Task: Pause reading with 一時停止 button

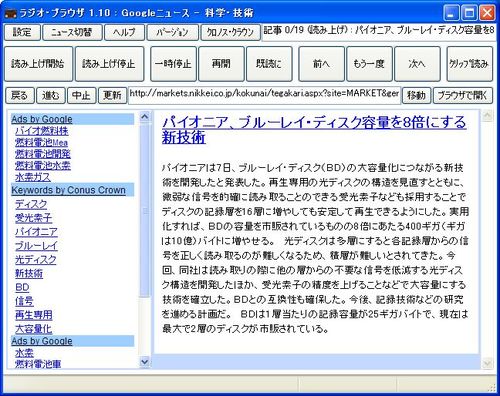Action: (173, 64)
